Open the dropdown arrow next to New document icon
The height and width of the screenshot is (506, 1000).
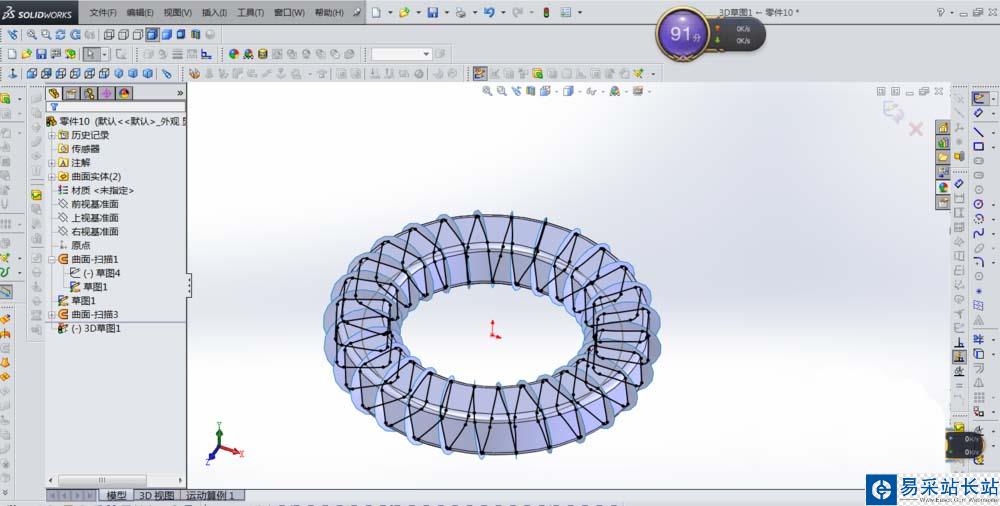(x=390, y=12)
